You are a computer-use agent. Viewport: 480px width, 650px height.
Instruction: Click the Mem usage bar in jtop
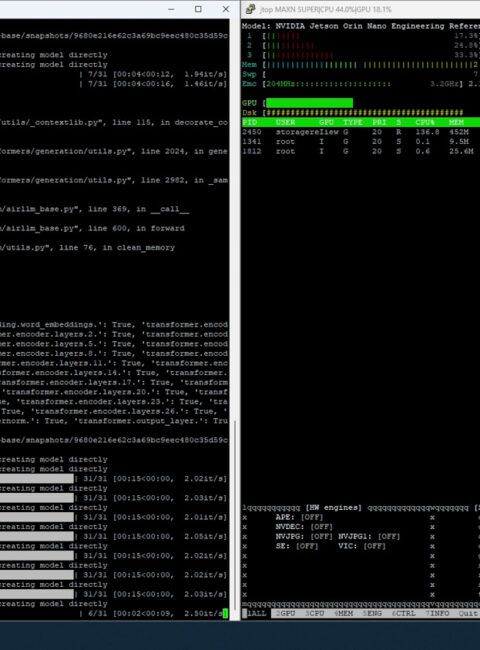pos(370,65)
